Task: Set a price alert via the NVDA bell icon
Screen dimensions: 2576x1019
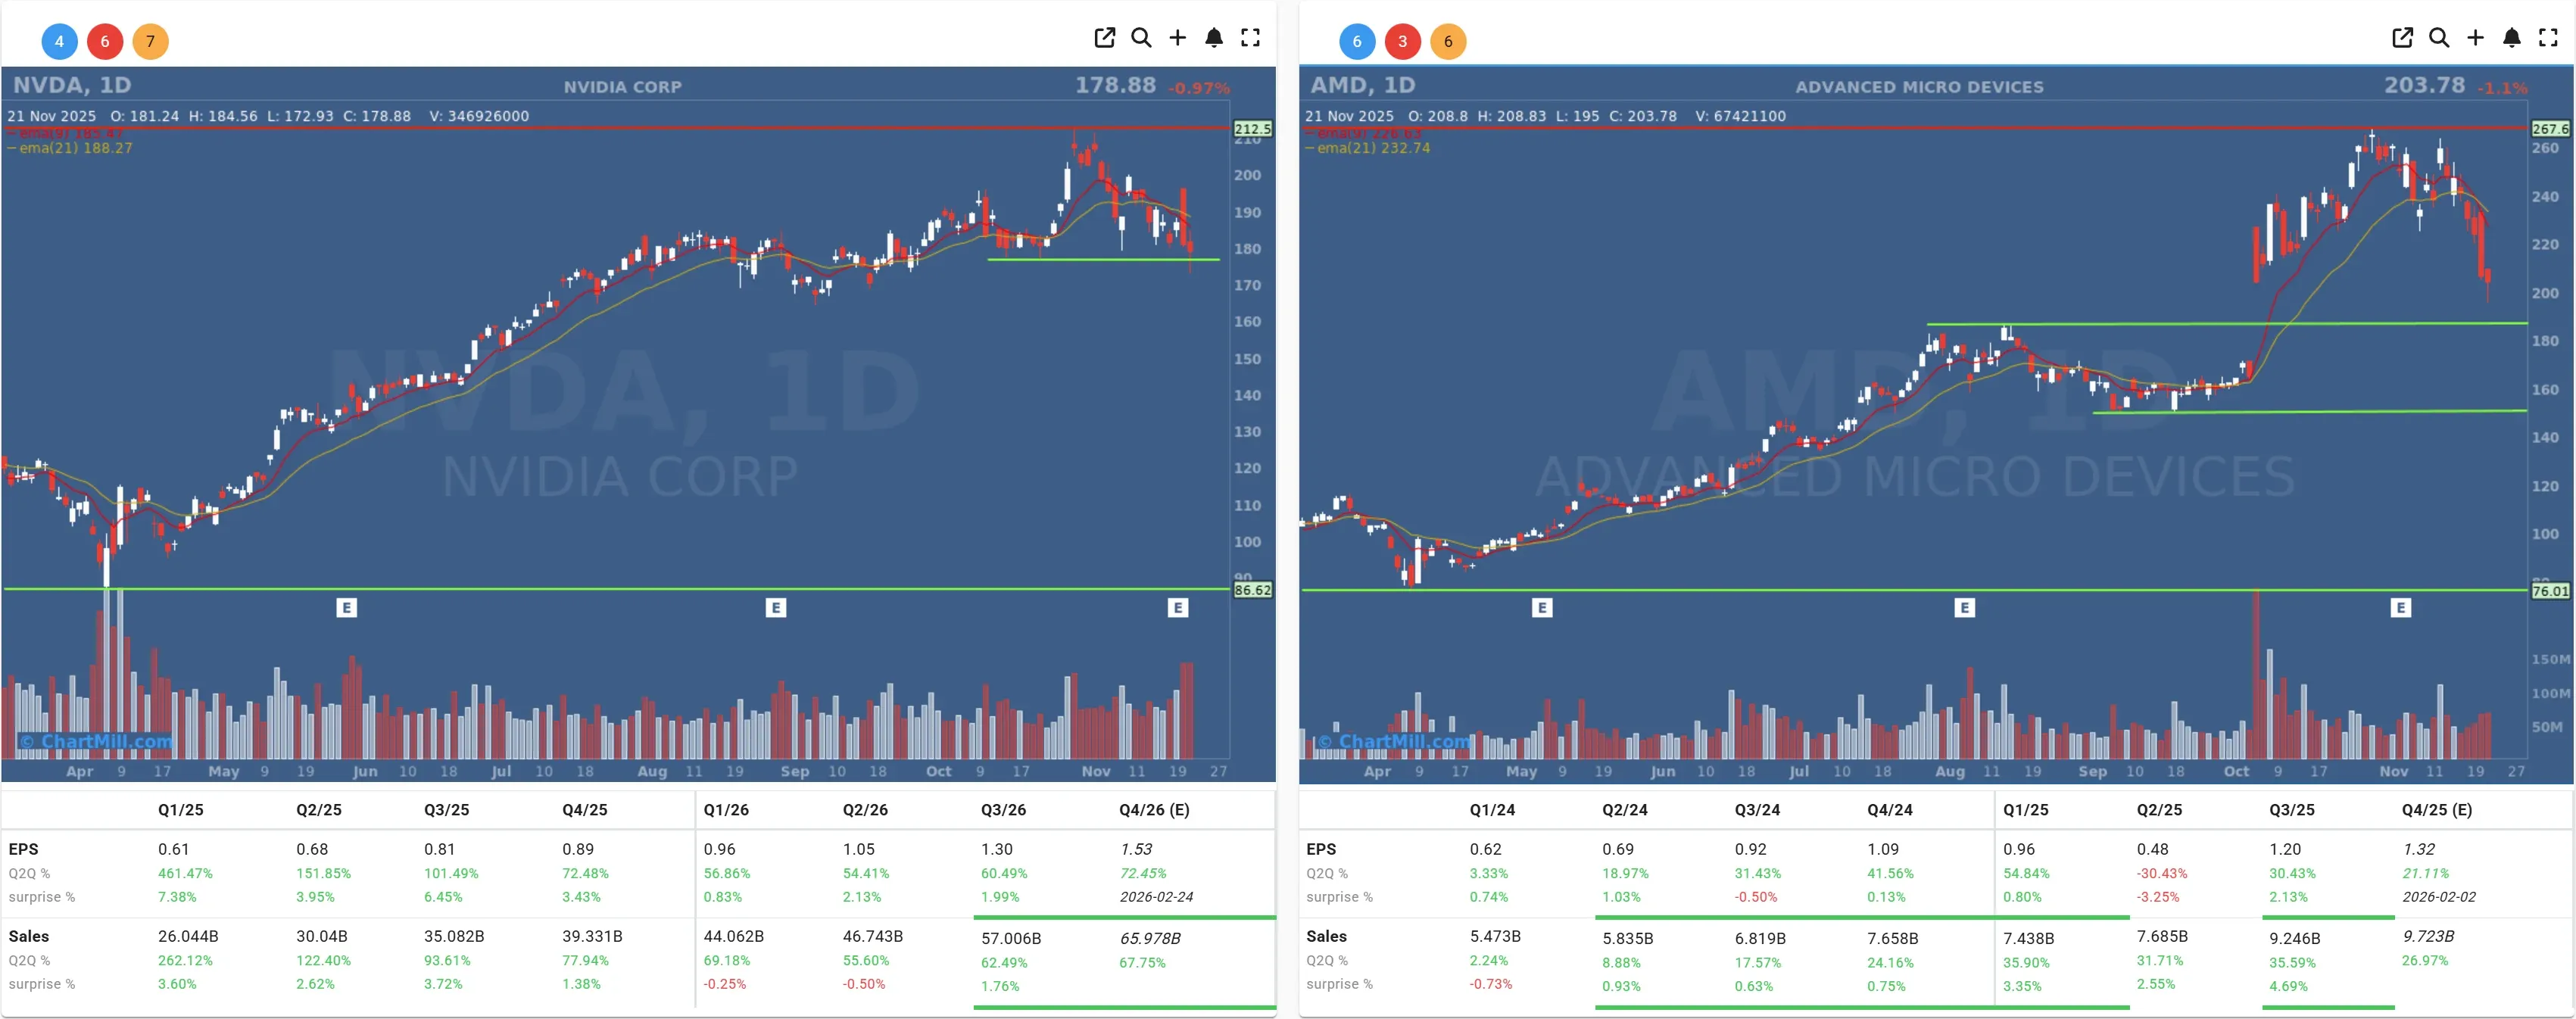Action: pyautogui.click(x=1214, y=37)
